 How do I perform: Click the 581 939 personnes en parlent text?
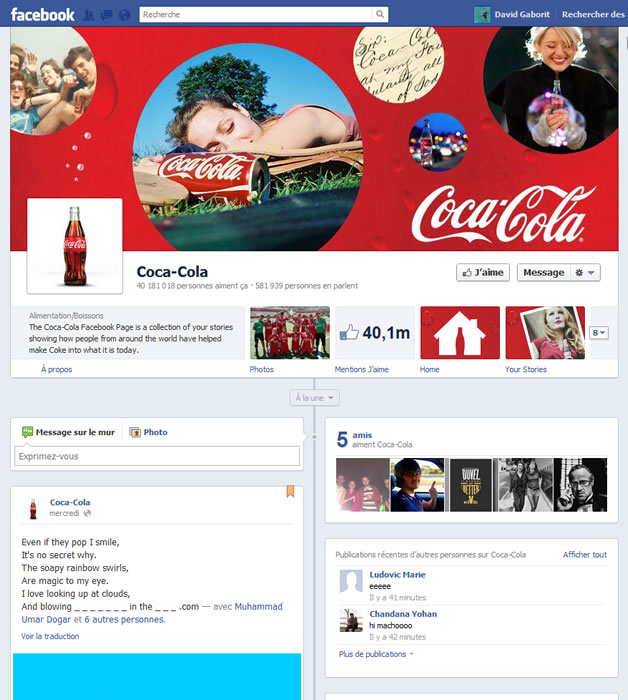[307, 286]
